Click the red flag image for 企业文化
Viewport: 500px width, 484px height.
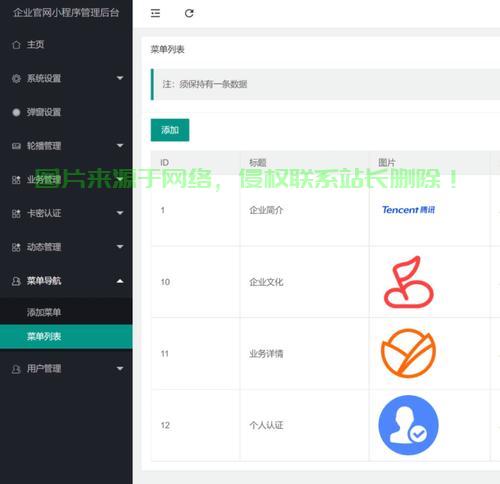tap(409, 282)
